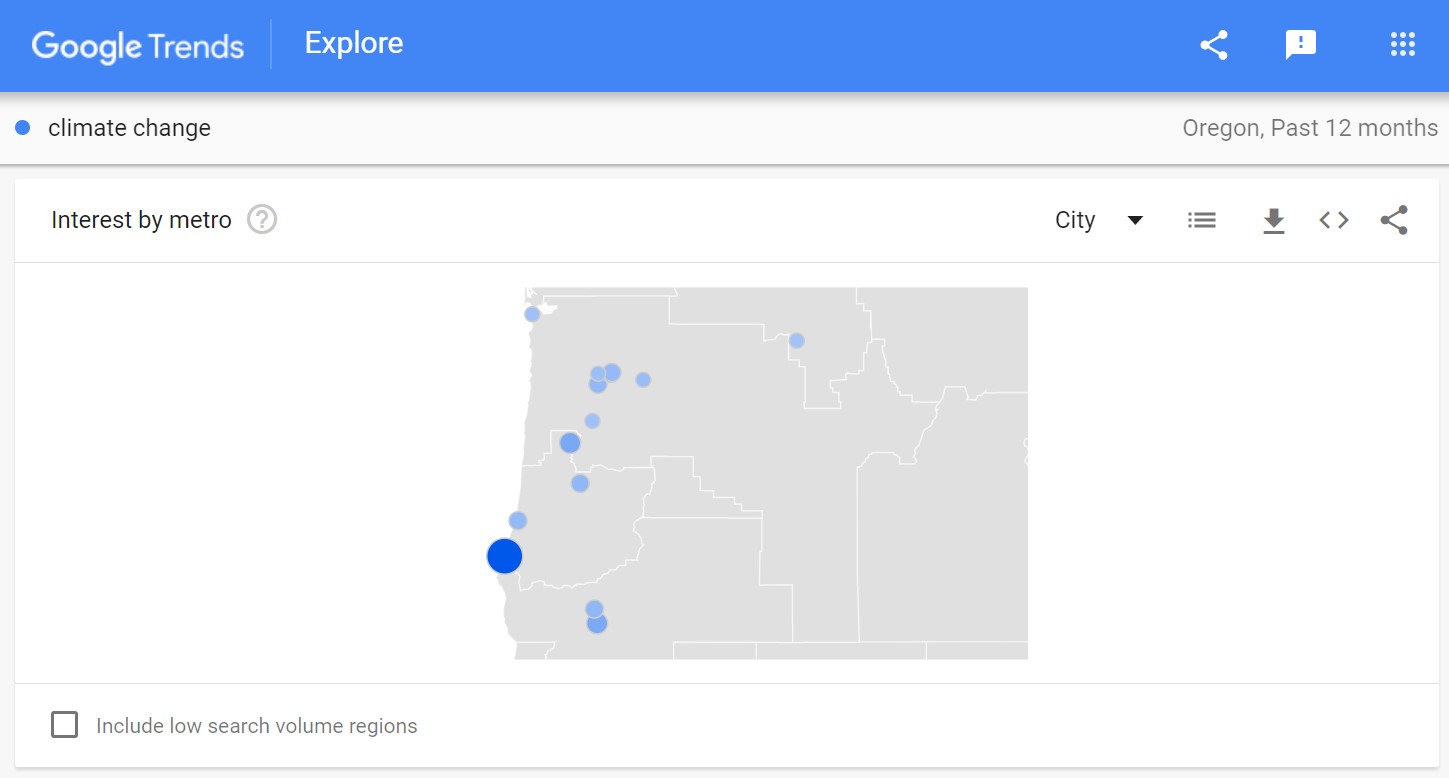
Task: Click the Google Trends logo to go home
Action: click(x=137, y=44)
